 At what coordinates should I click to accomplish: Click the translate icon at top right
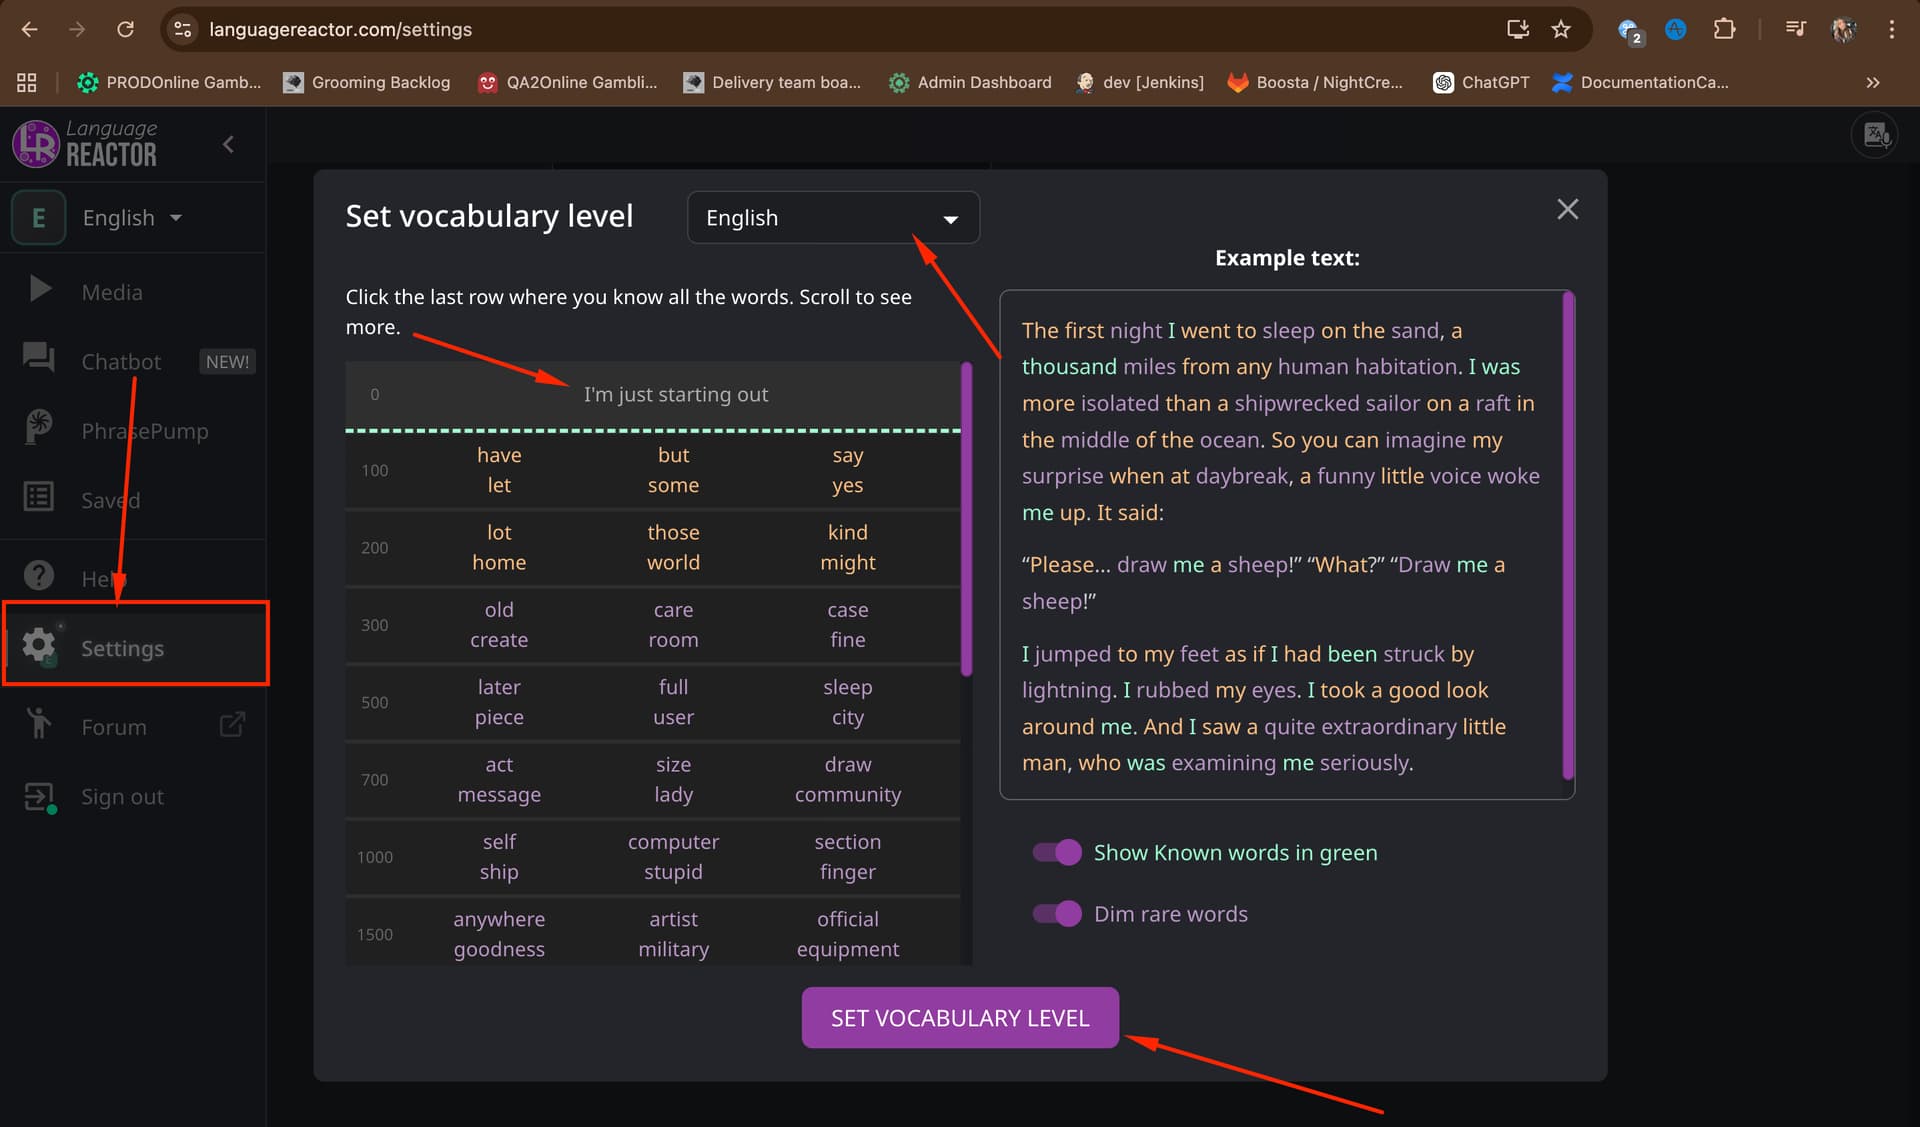tap(1875, 135)
